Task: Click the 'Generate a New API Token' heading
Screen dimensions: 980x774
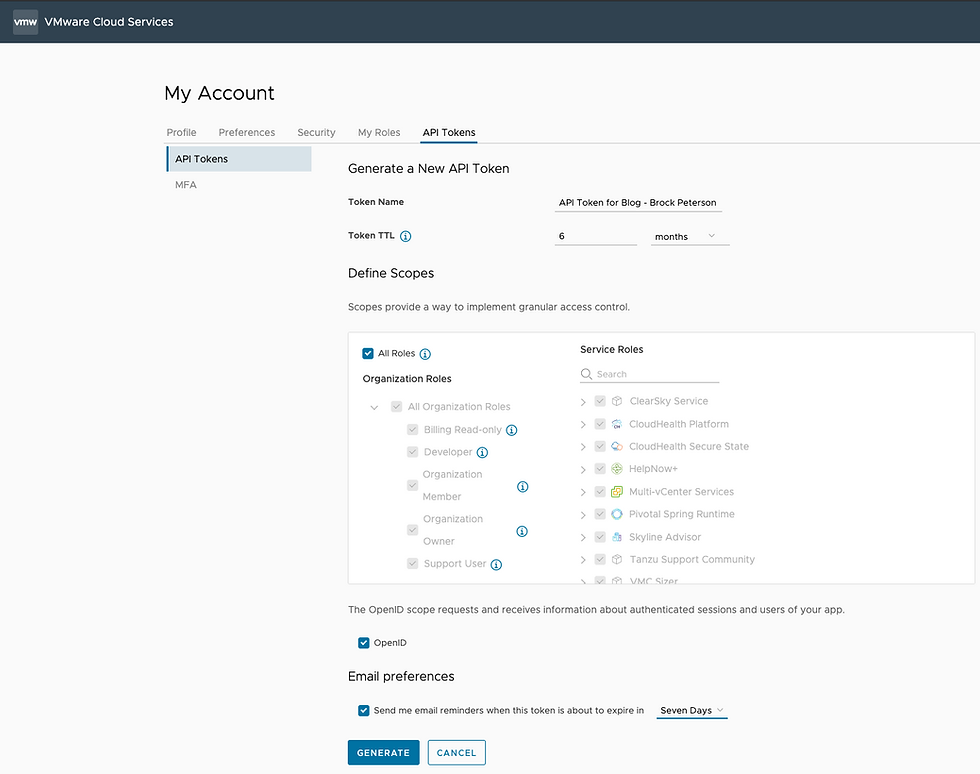Action: (429, 169)
